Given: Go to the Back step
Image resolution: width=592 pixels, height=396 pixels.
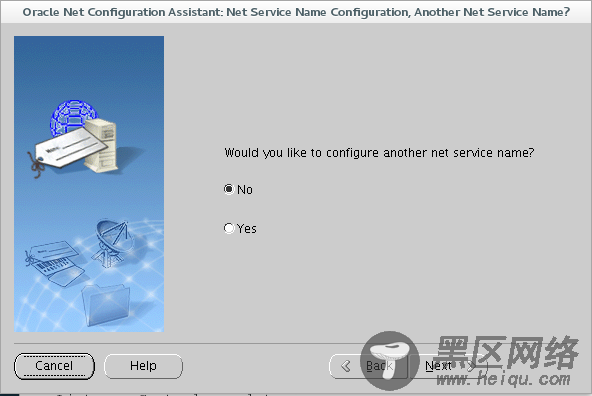Looking at the screenshot, I should coord(368,366).
